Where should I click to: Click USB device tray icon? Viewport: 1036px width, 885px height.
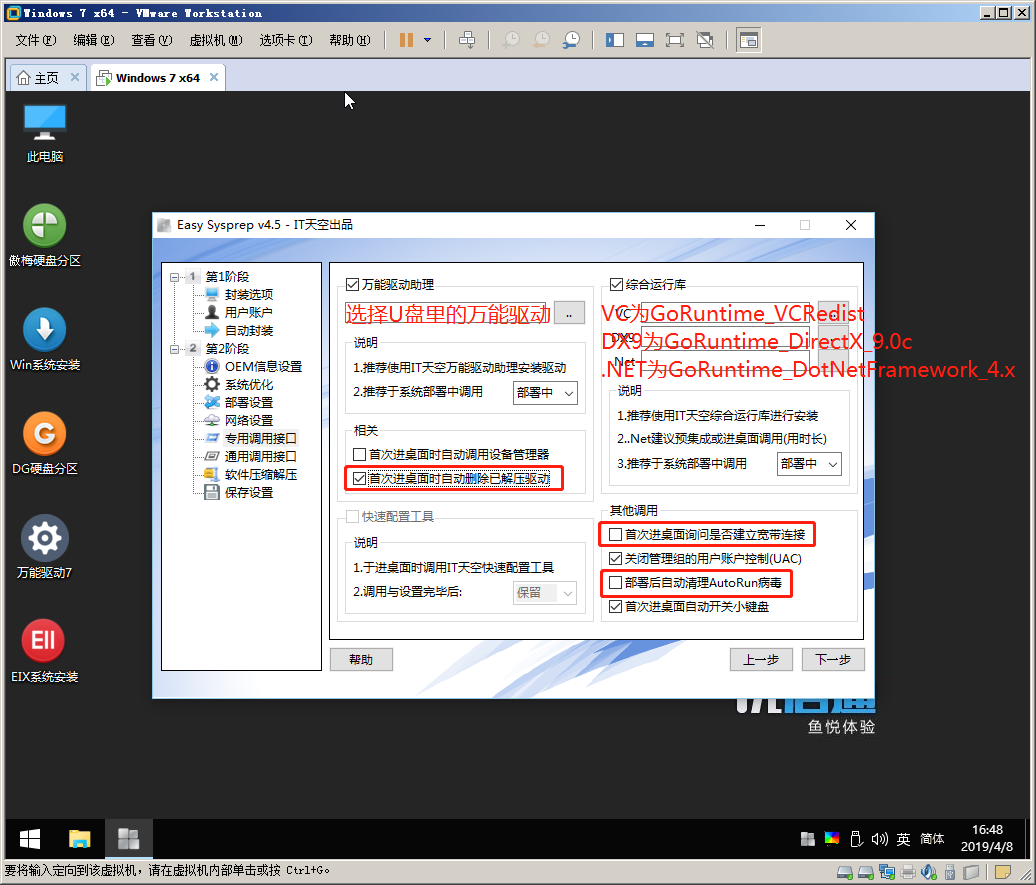coord(856,839)
